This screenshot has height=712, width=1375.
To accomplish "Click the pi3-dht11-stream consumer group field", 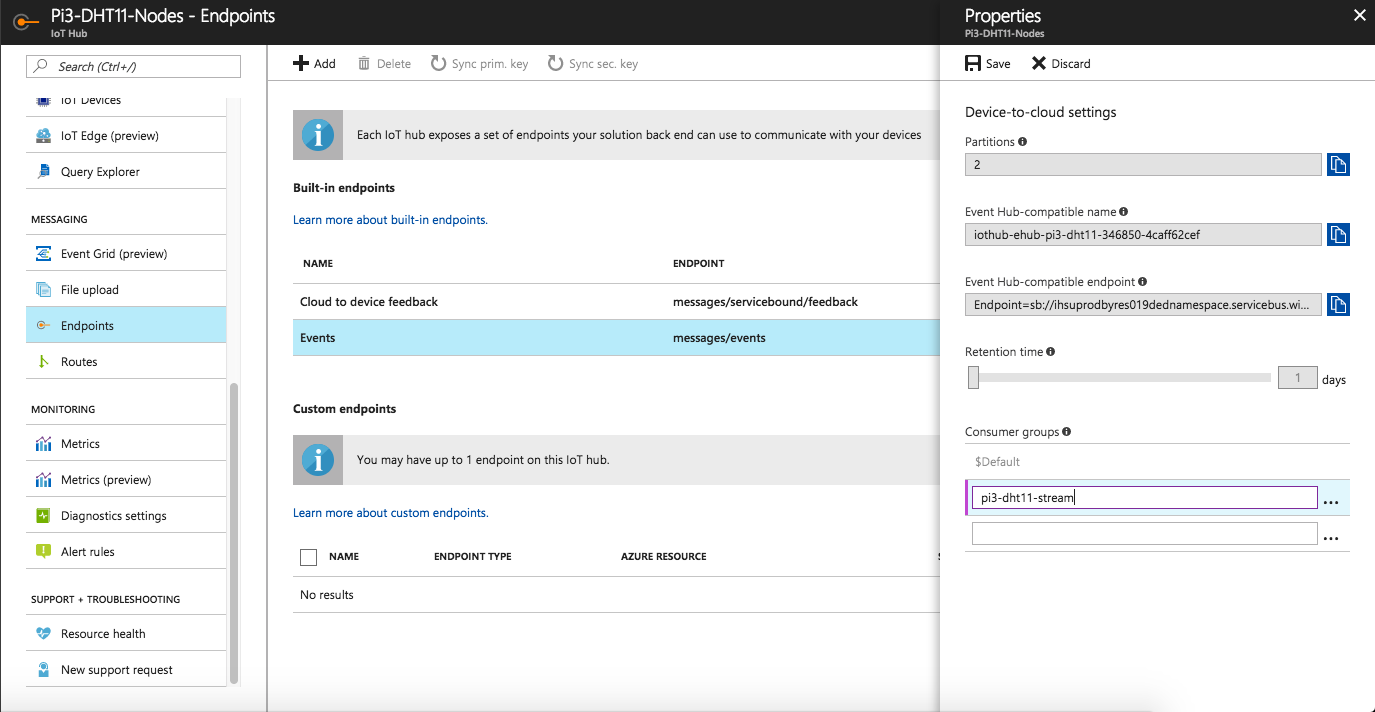I will pos(1144,498).
